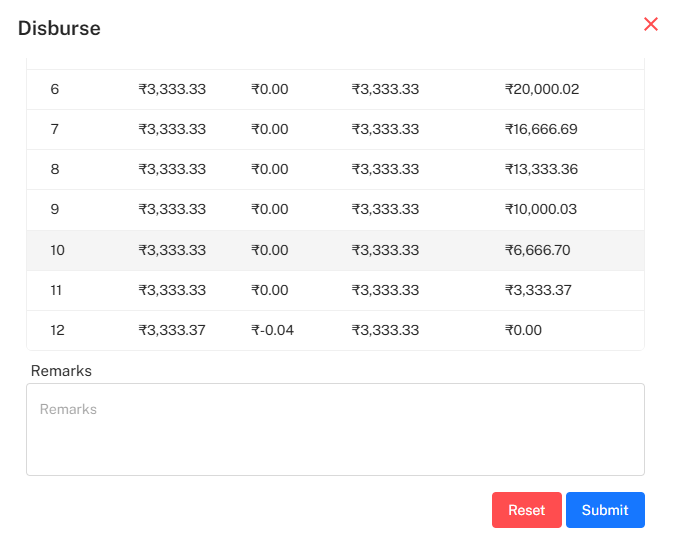The width and height of the screenshot is (674, 540).
Task: Select installment row number 7
Action: click(55, 129)
